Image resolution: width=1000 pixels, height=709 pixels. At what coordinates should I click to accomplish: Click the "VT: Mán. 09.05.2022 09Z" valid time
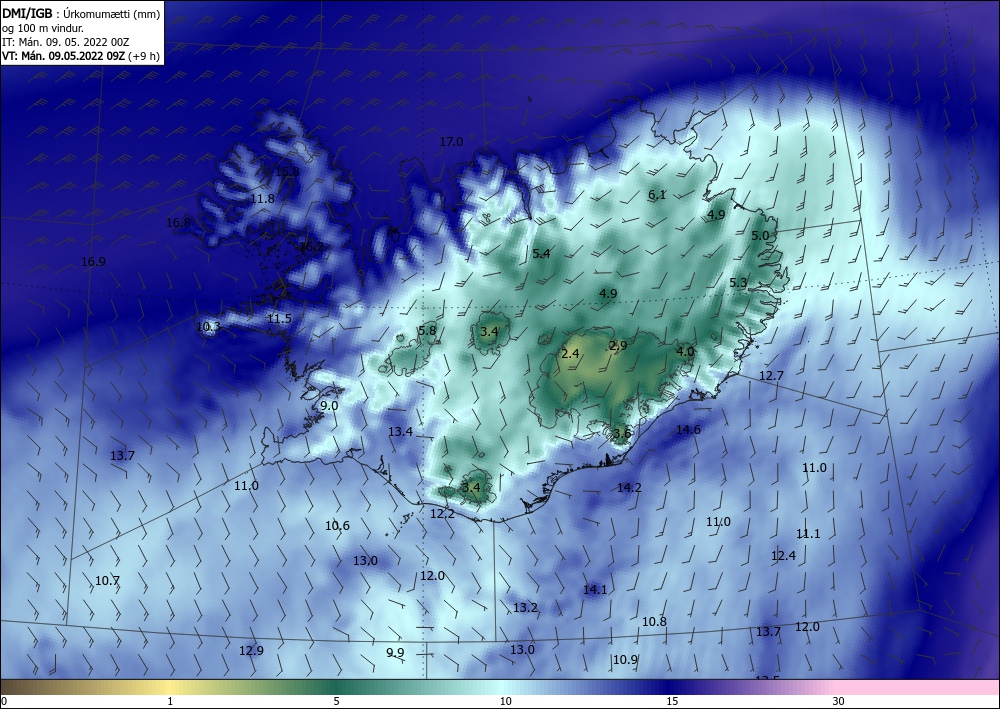[x=64, y=56]
